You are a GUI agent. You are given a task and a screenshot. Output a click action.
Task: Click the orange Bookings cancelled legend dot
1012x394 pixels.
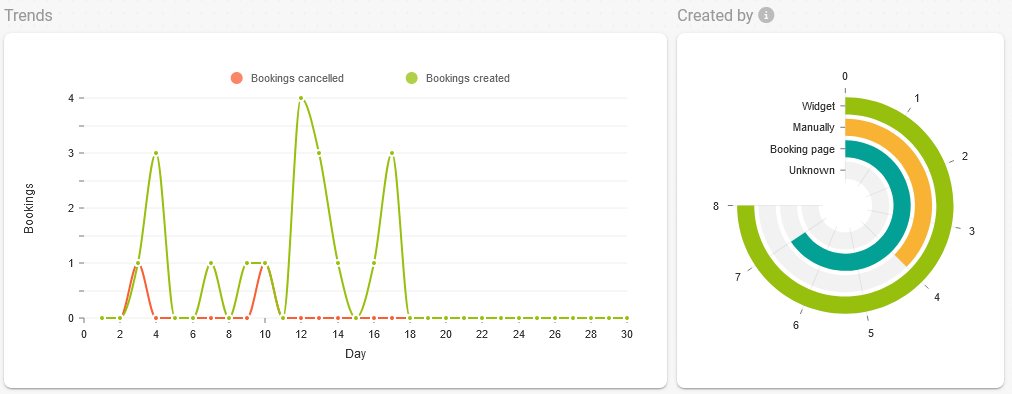tap(236, 78)
